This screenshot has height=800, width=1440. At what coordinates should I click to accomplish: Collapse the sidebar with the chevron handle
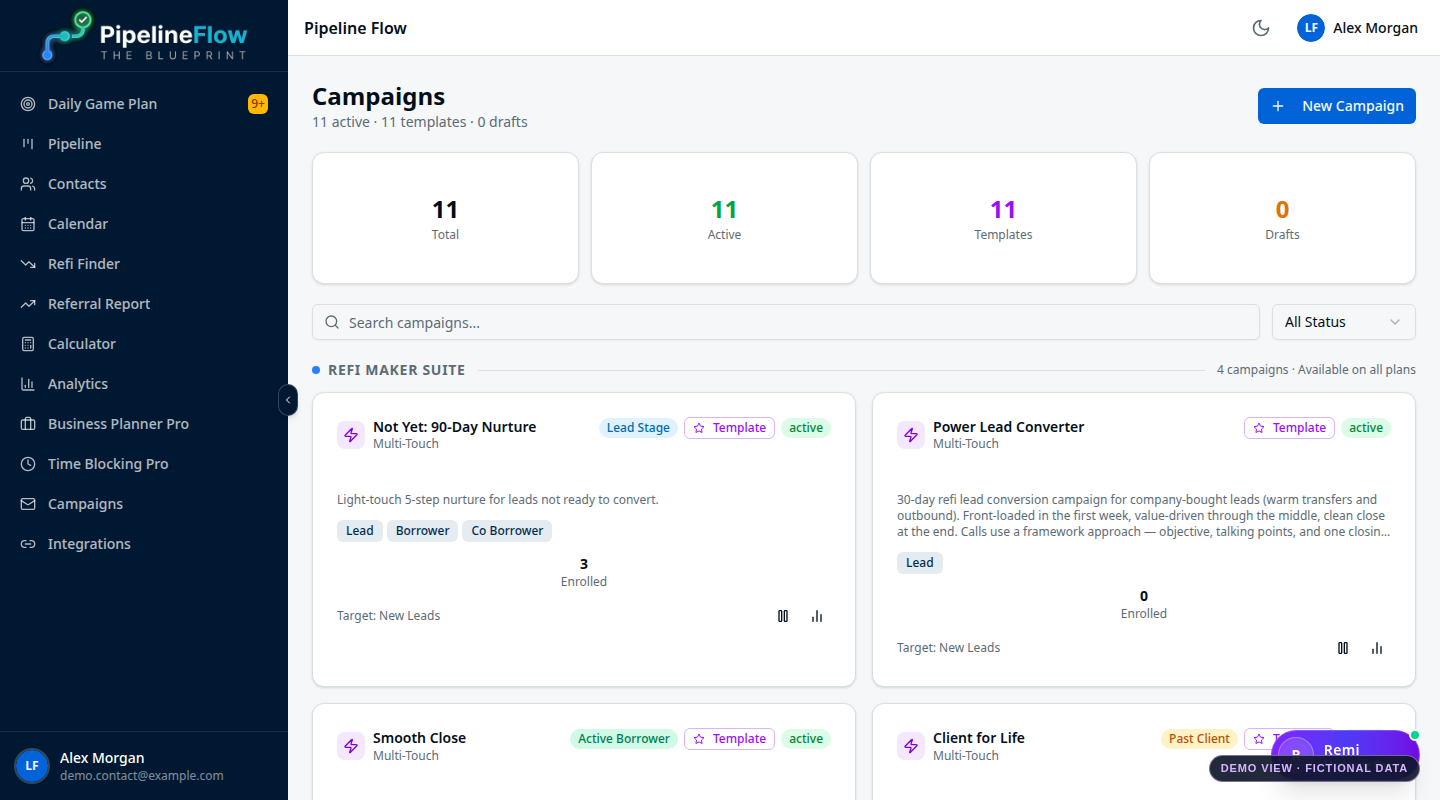(288, 400)
